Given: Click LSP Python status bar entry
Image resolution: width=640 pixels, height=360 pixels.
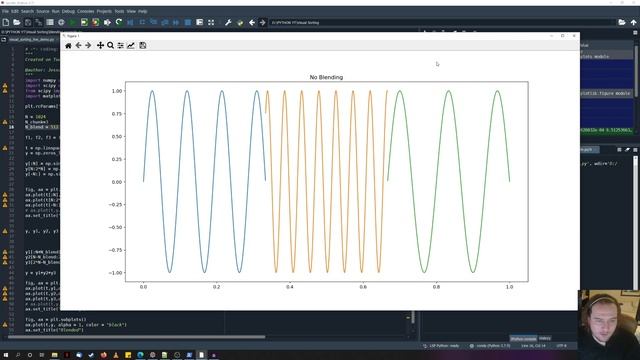Looking at the screenshot, I should point(441,346).
